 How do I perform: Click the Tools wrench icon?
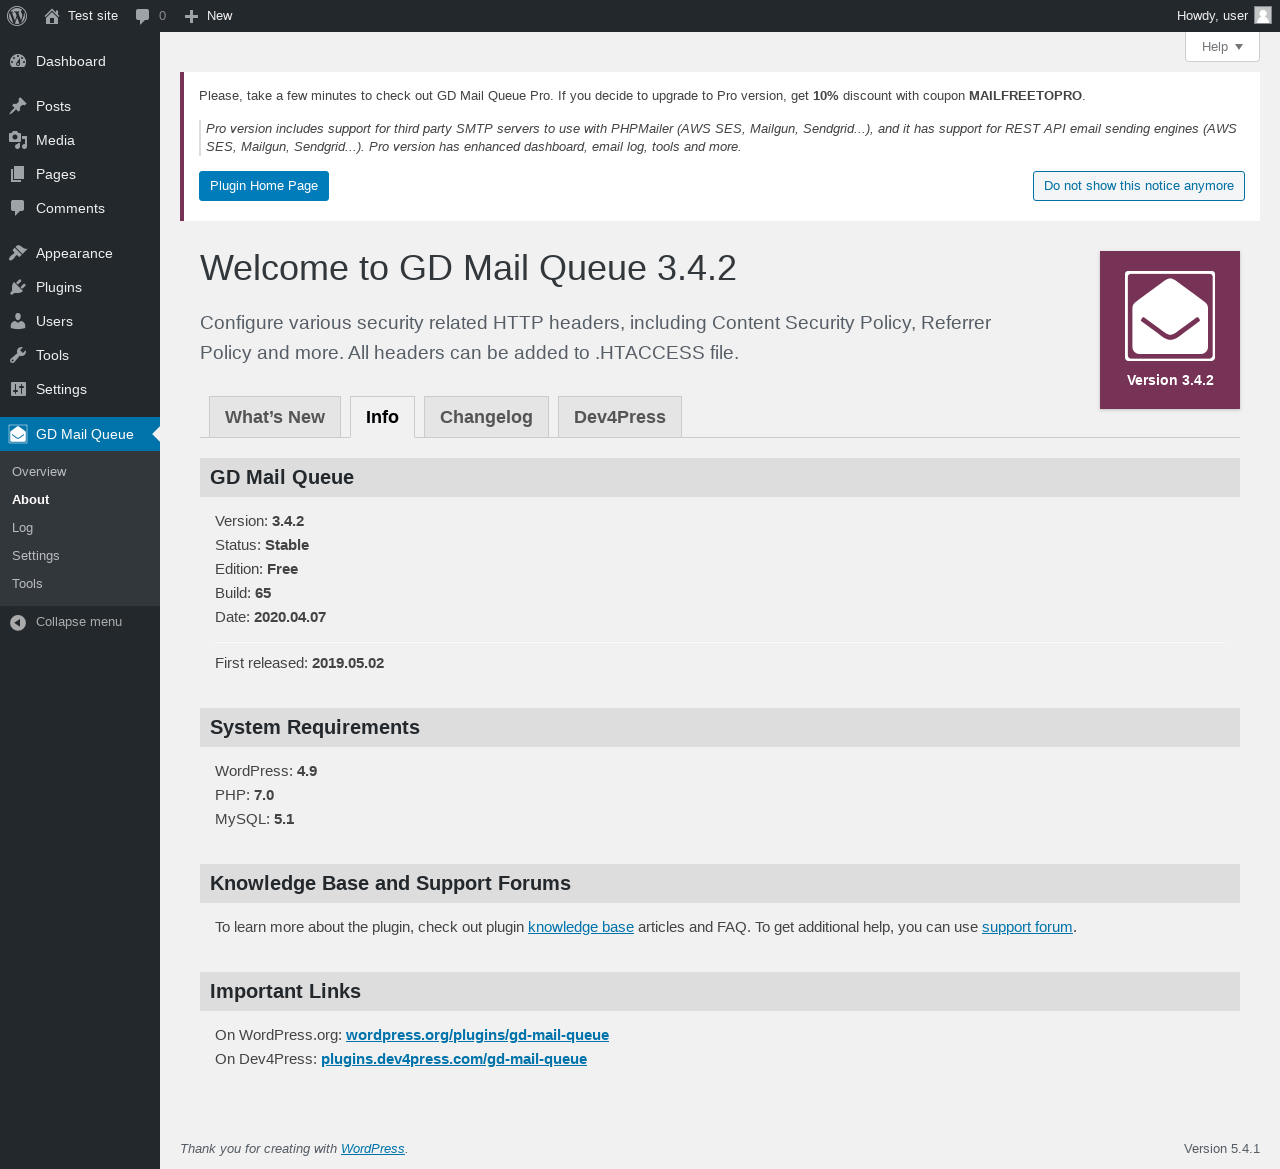pos(18,355)
